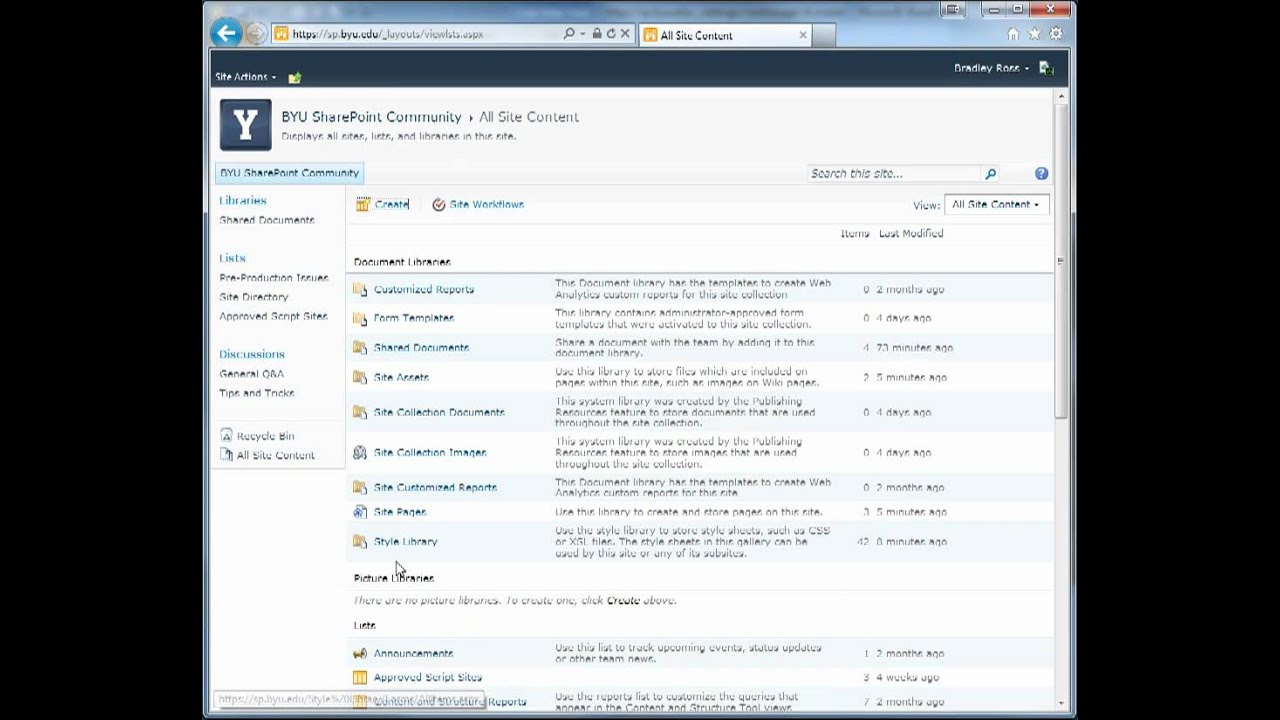Open the All Site Content view dropdown
The image size is (1280, 720).
[x=995, y=204]
